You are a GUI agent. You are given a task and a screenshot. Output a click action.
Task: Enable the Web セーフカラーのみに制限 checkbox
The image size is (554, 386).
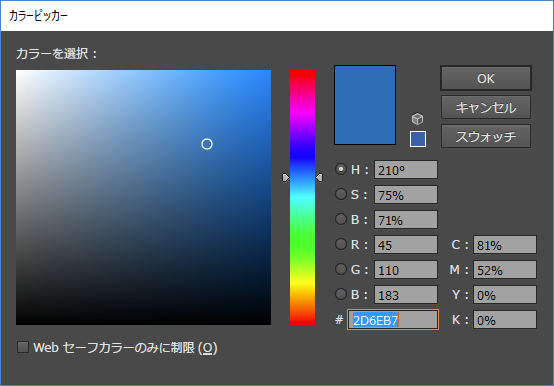tap(23, 347)
